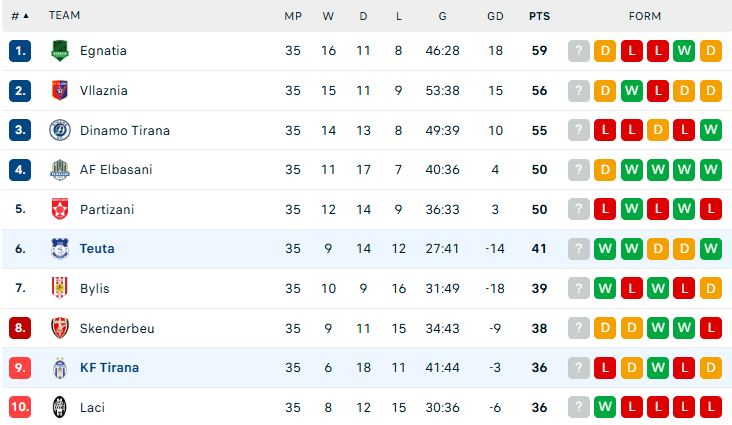Click Laci's green W form badge

[605, 407]
